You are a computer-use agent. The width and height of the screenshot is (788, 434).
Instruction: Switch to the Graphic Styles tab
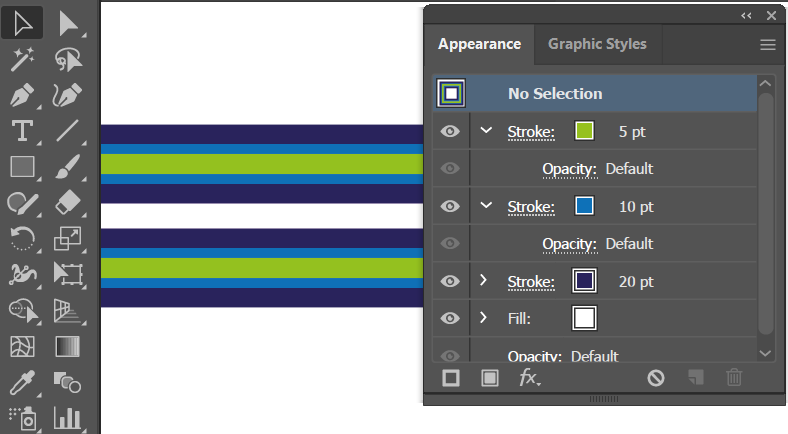pyautogui.click(x=597, y=44)
